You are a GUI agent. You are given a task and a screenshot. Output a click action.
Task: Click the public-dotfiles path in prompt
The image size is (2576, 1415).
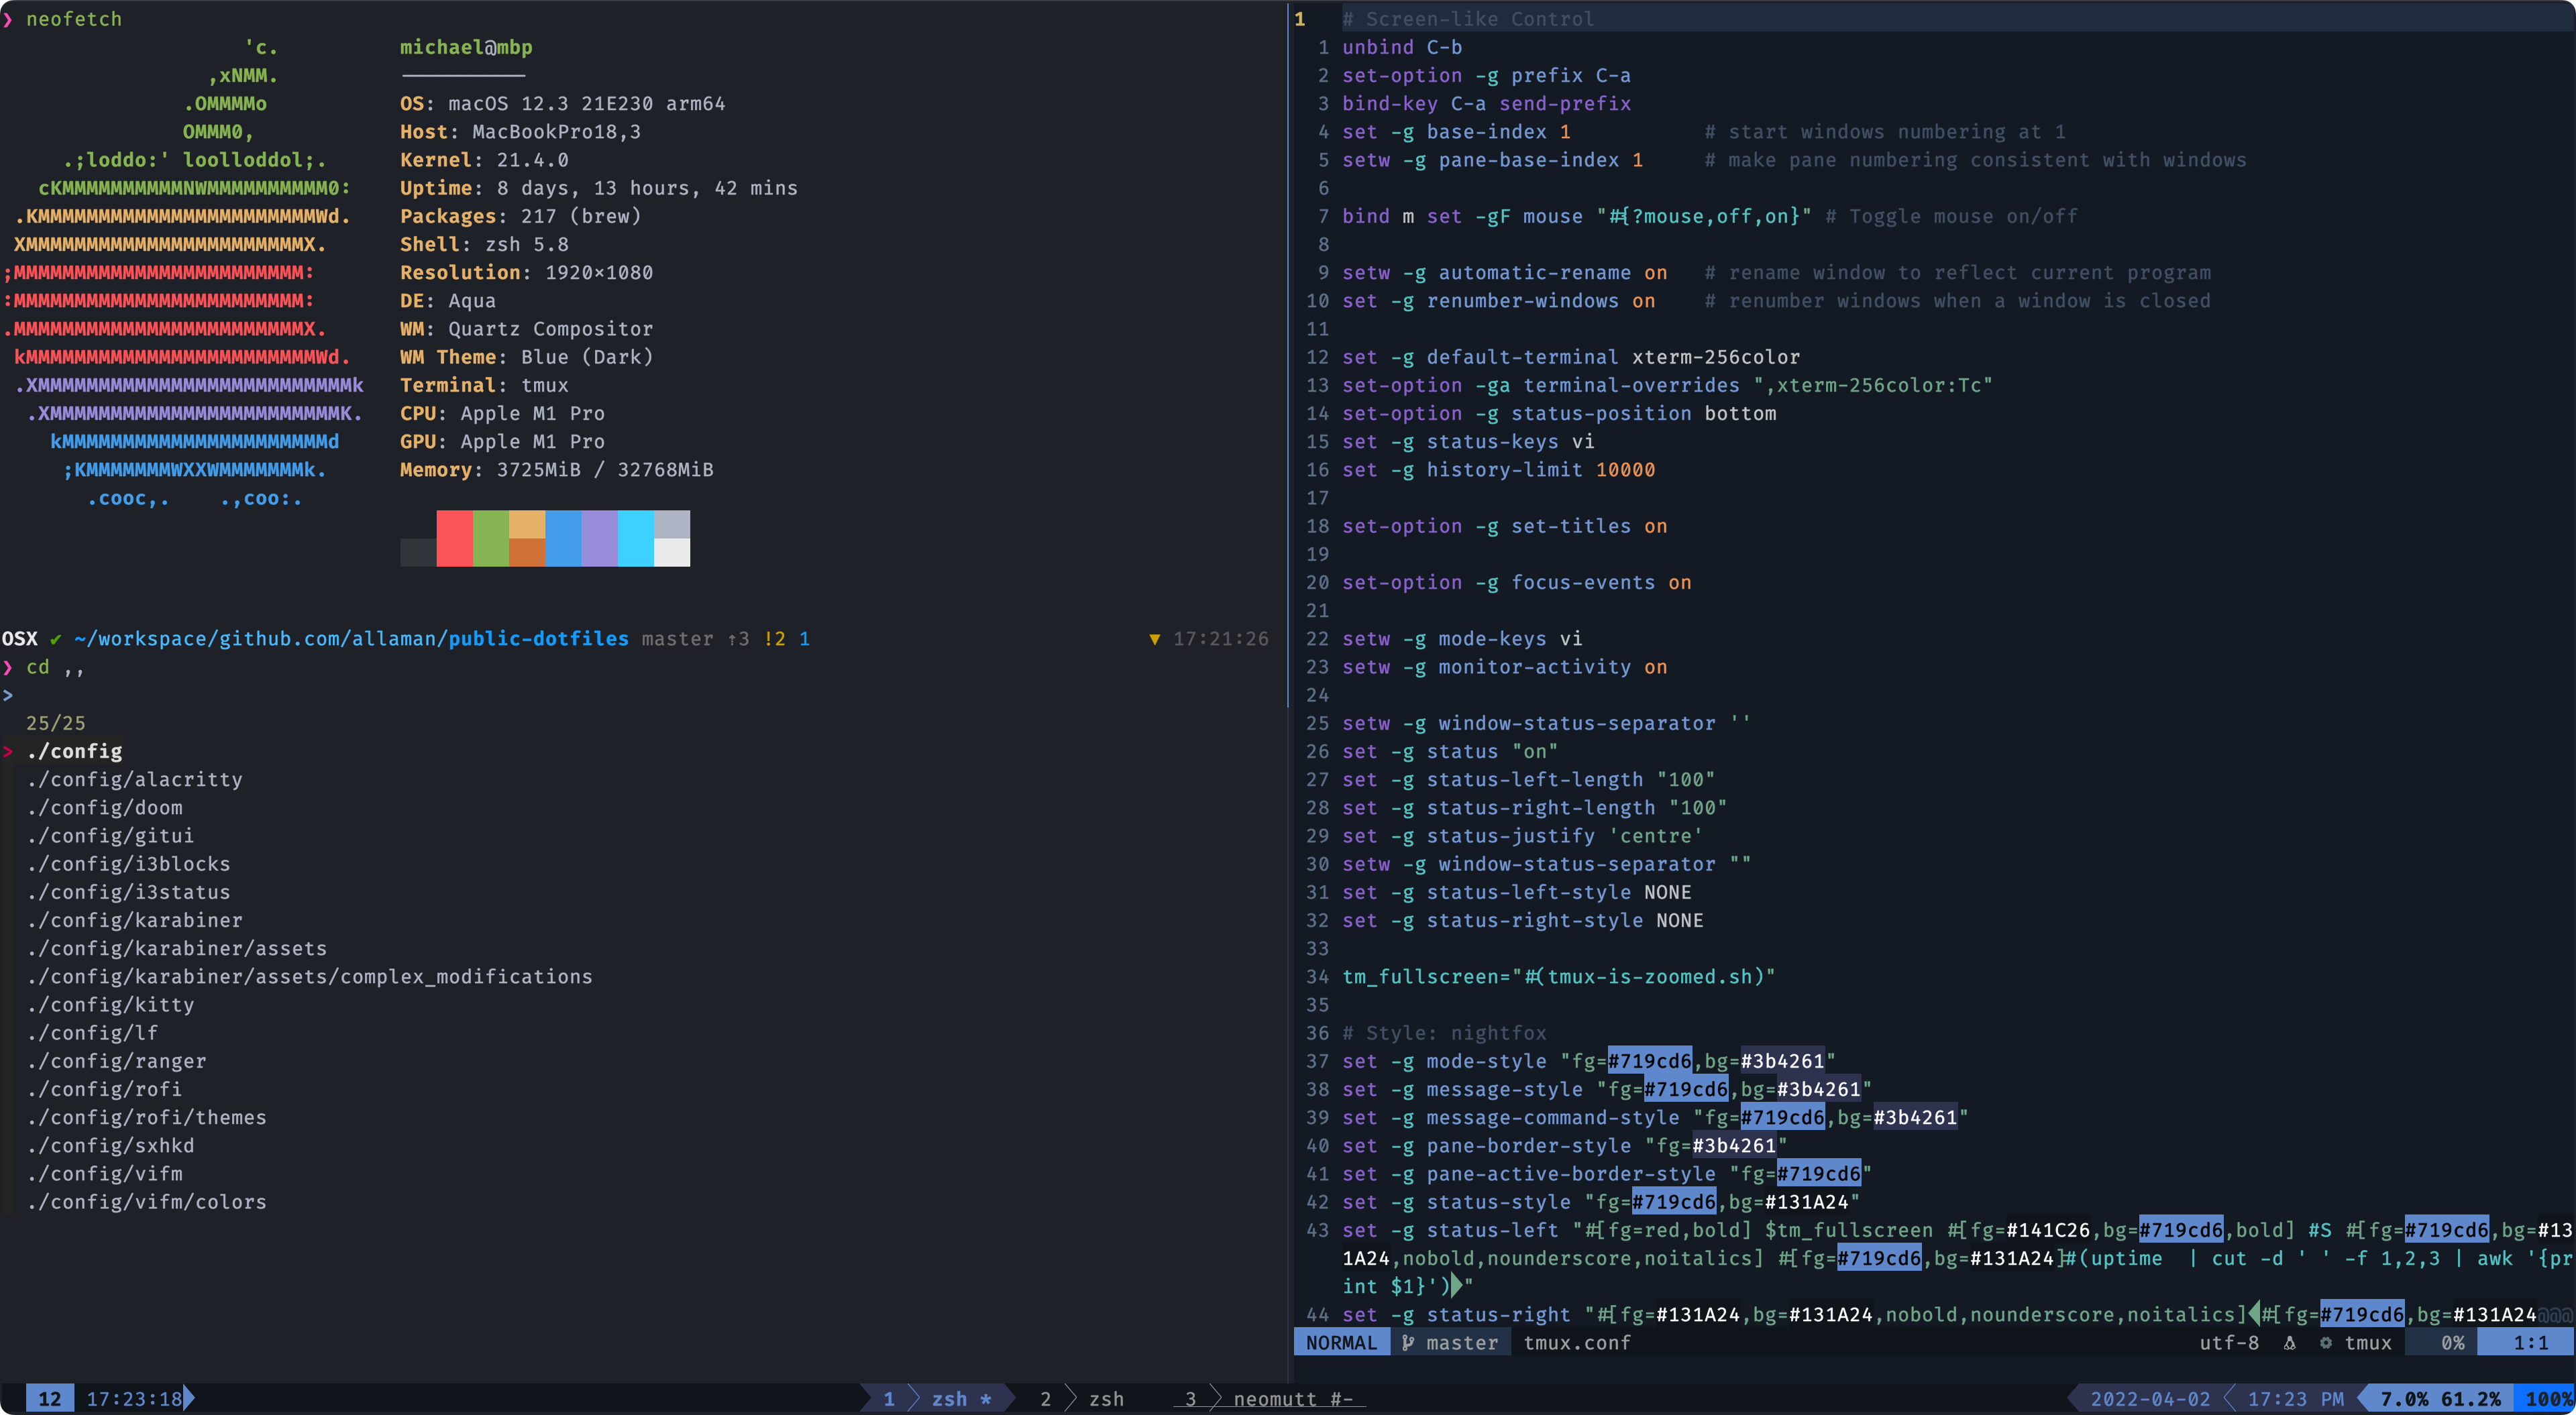[x=538, y=639]
